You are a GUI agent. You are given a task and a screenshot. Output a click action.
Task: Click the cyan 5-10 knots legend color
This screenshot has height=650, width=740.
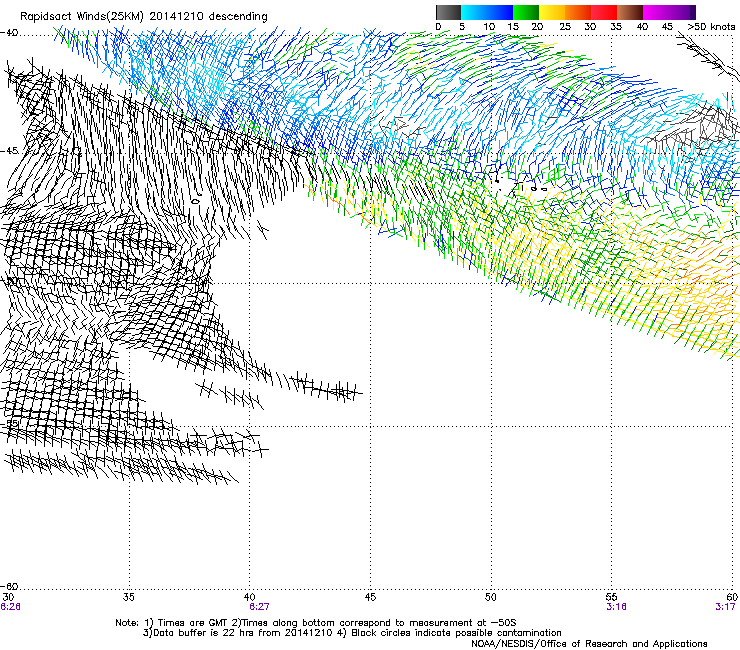pos(474,12)
